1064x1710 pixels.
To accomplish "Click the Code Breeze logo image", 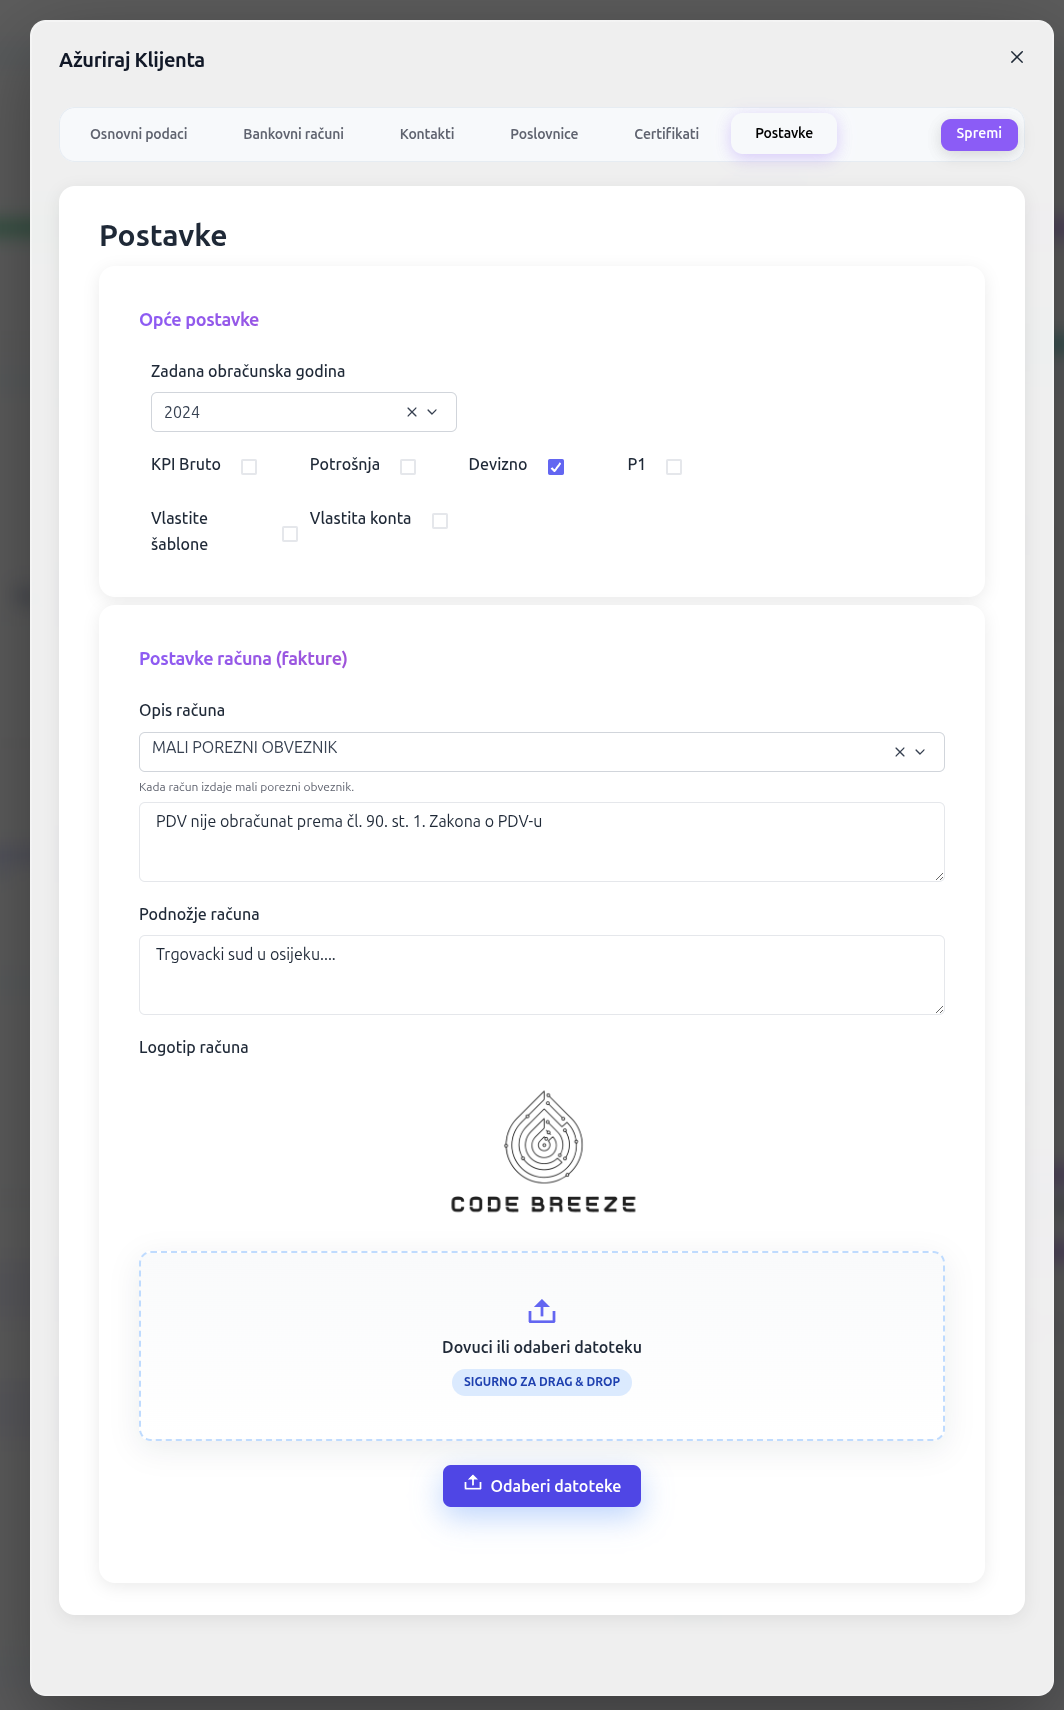I will [x=543, y=1152].
